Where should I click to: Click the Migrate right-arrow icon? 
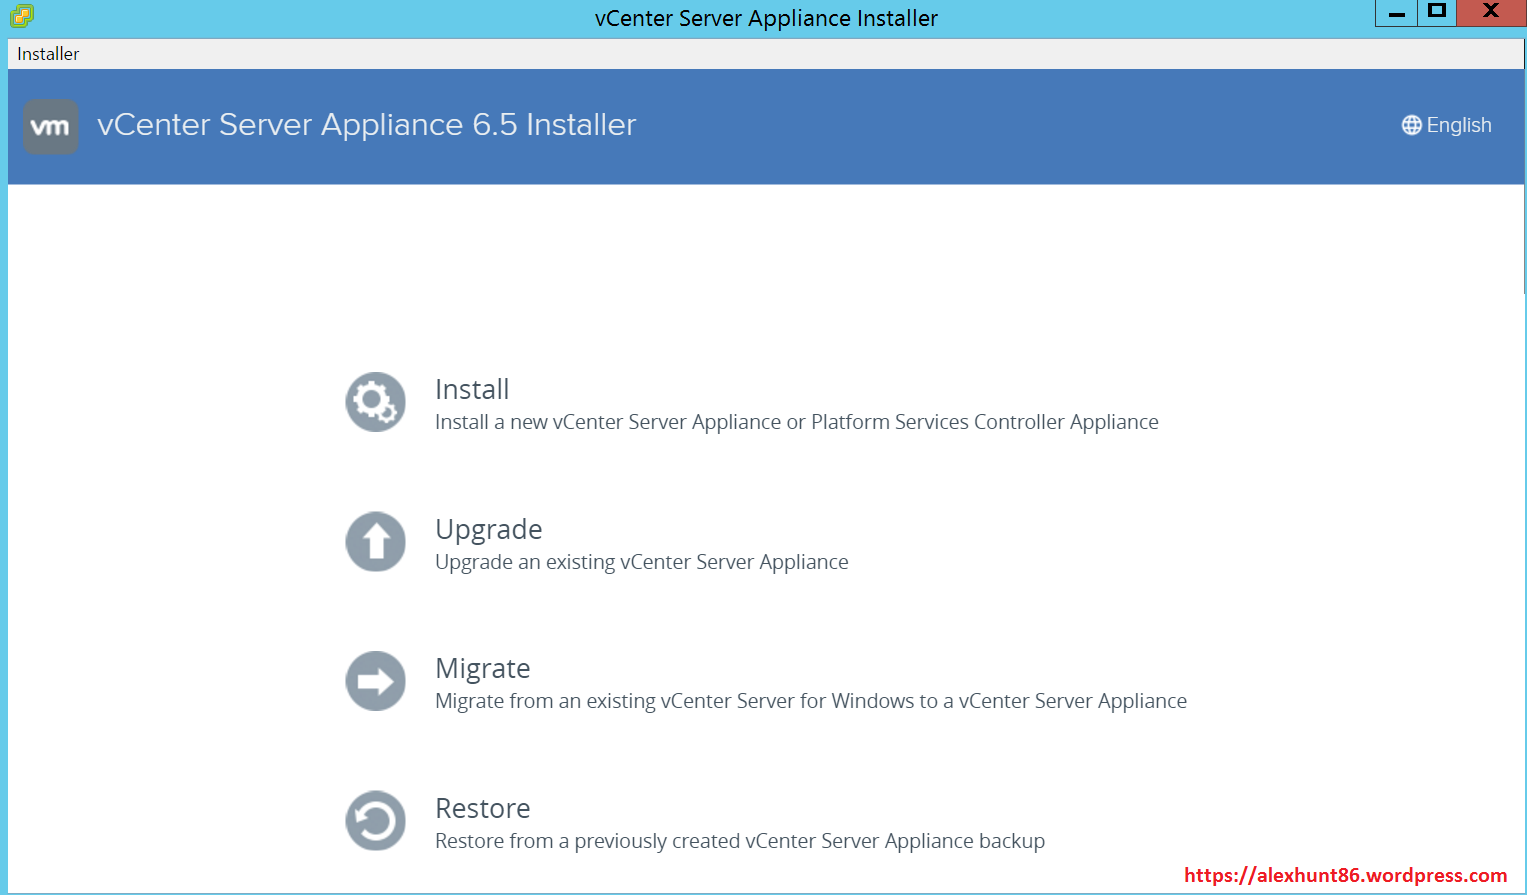376,681
